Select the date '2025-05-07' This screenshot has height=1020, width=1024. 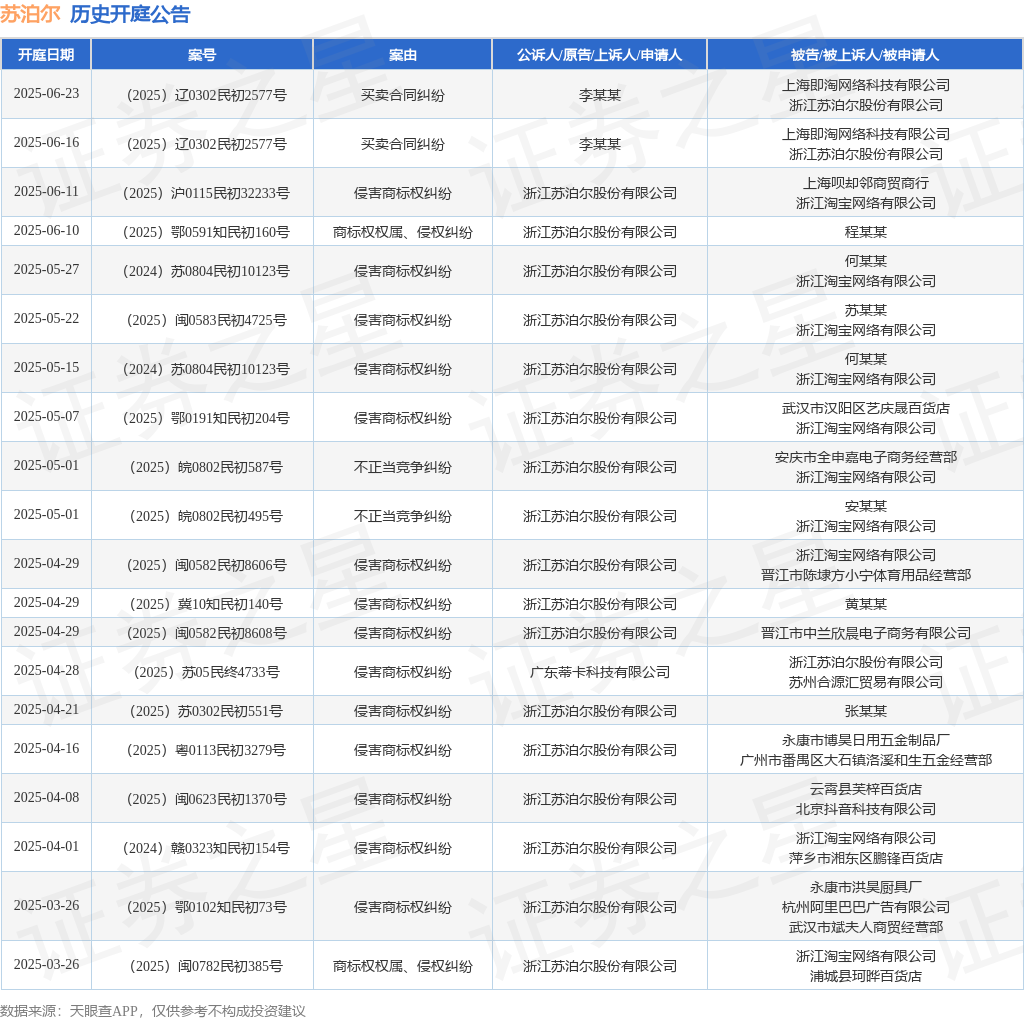click(46, 417)
